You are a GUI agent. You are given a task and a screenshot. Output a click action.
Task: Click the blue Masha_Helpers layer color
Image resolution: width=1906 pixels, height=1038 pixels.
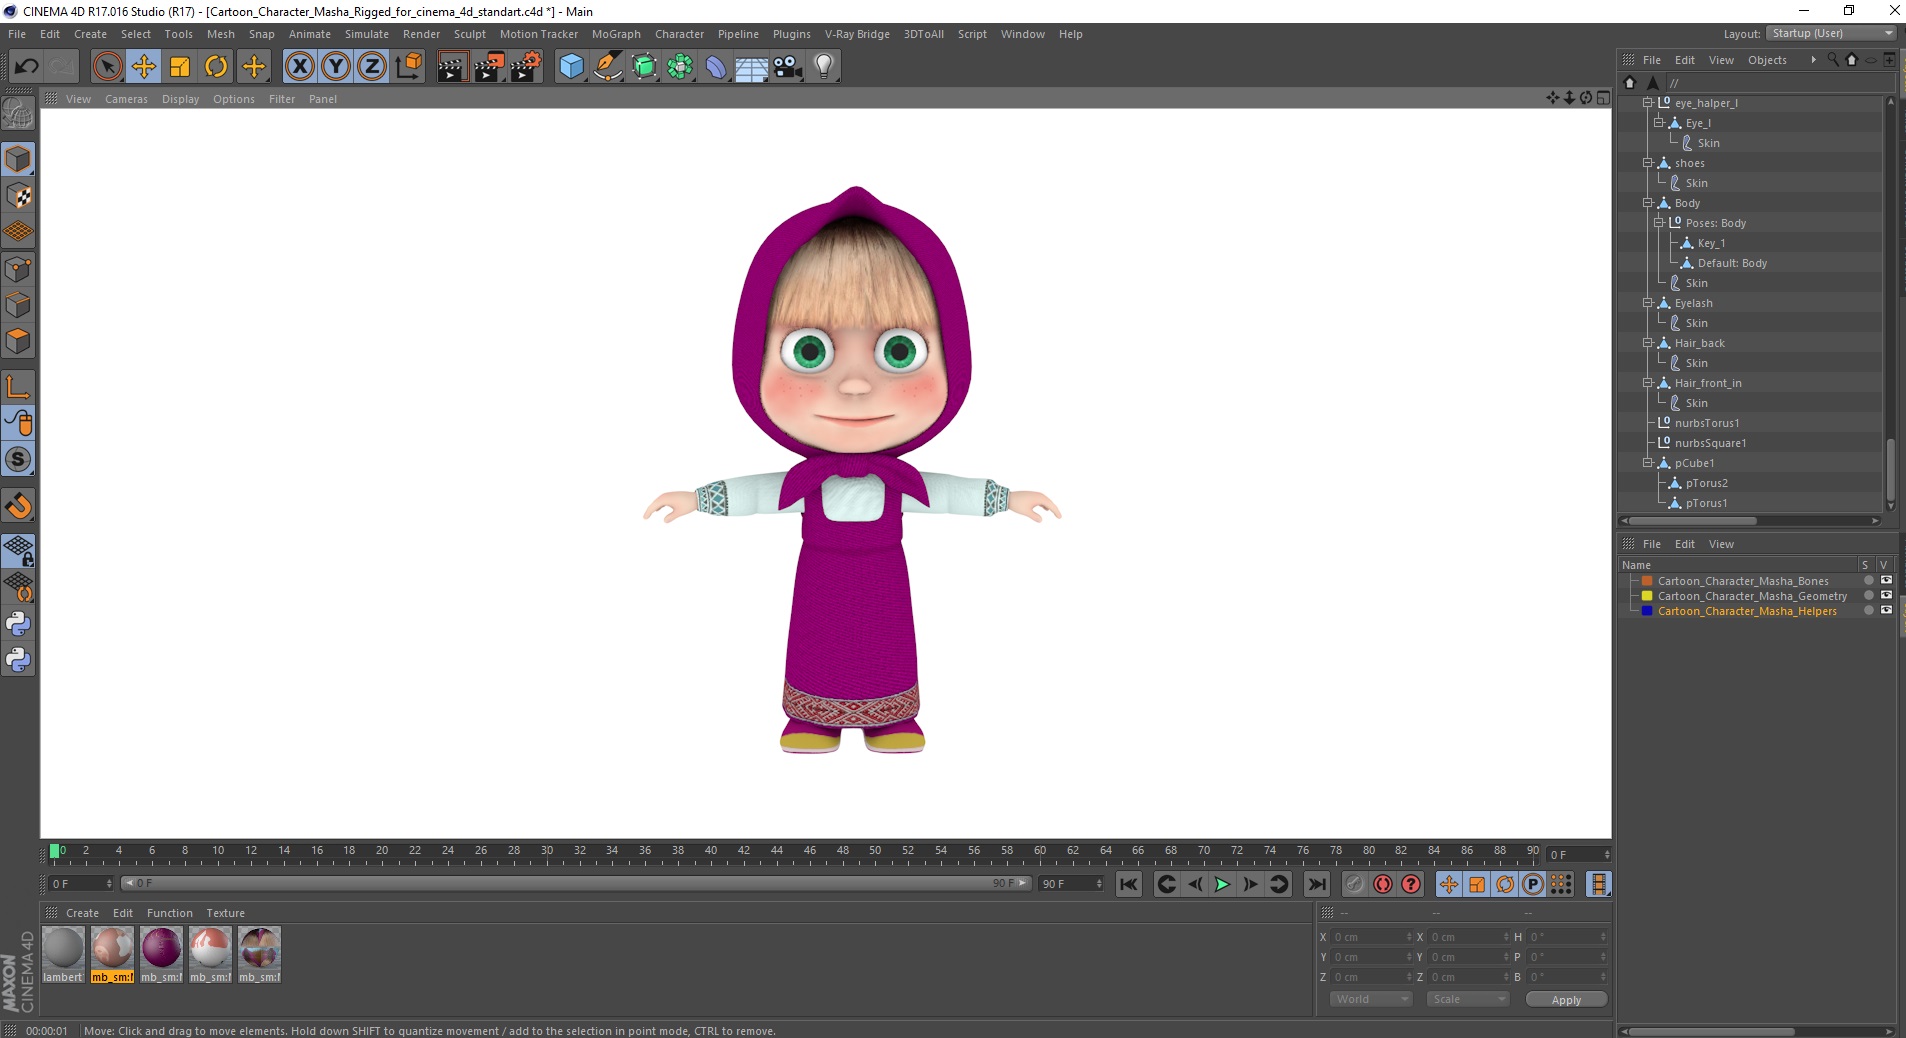point(1647,611)
